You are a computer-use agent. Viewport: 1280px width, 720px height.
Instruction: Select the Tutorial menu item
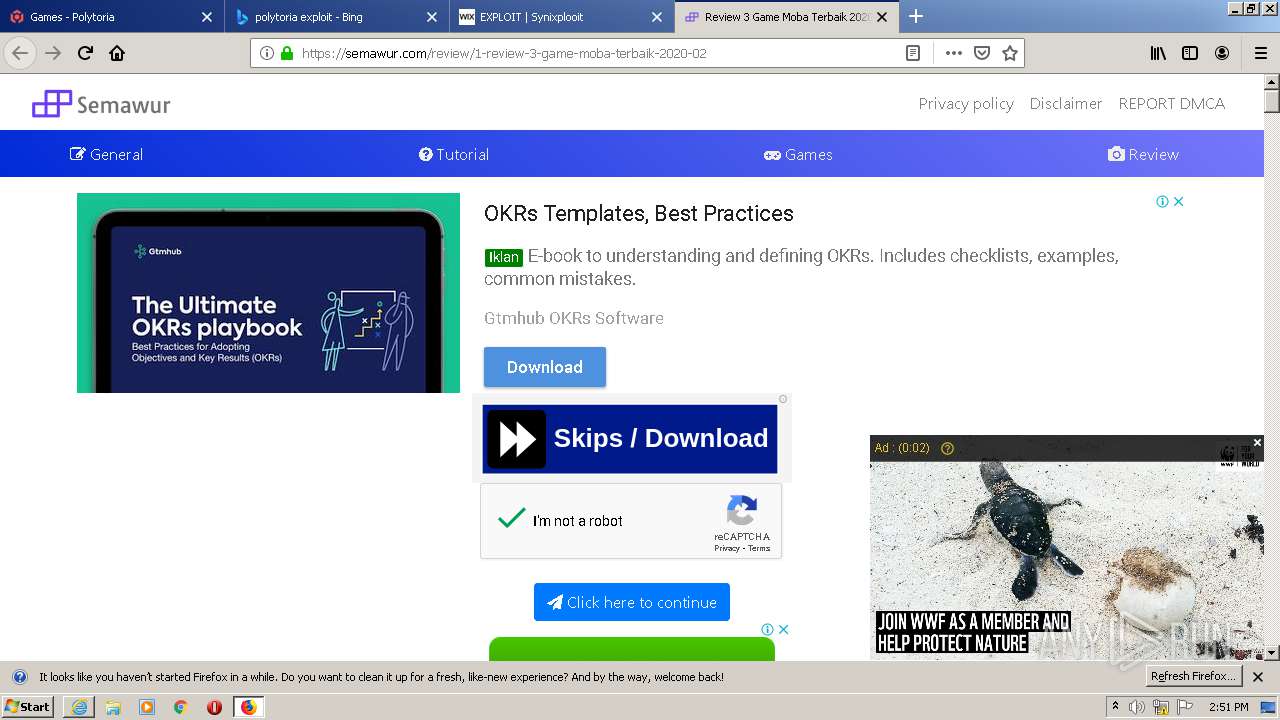454,154
